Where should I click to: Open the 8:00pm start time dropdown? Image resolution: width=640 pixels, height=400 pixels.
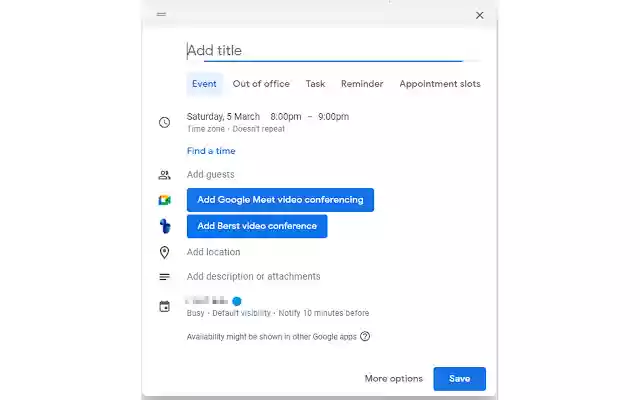click(x=286, y=117)
